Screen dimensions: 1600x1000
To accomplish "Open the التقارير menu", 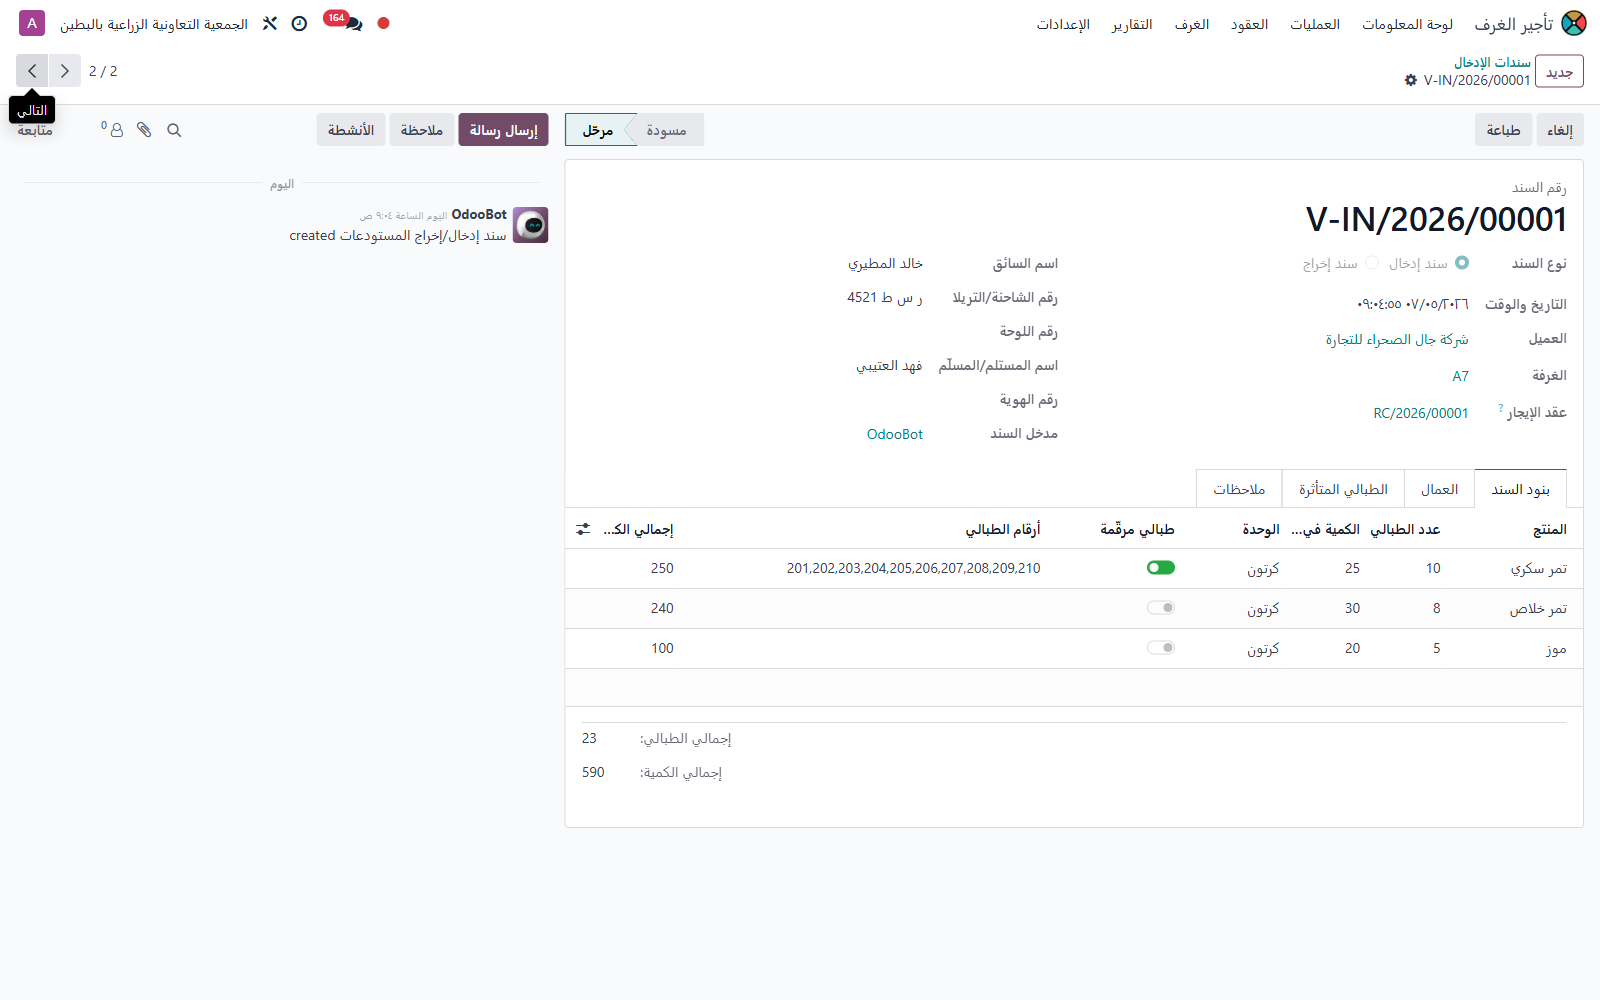I will [x=1132, y=24].
